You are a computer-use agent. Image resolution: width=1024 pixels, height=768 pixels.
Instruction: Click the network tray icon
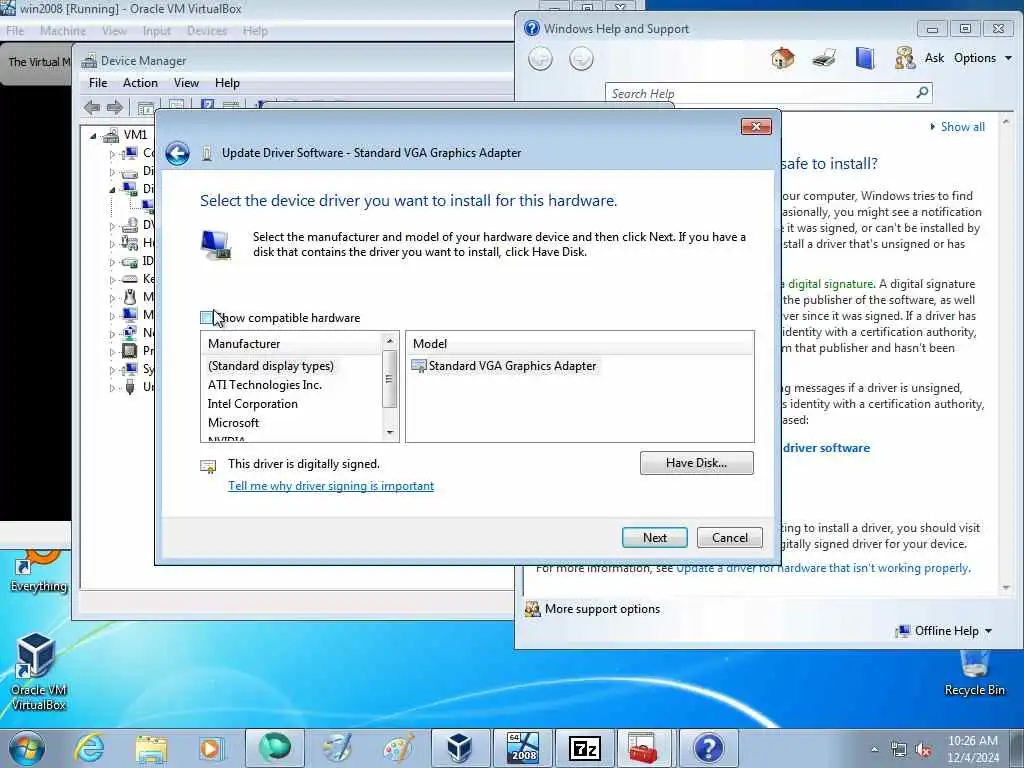click(x=899, y=750)
